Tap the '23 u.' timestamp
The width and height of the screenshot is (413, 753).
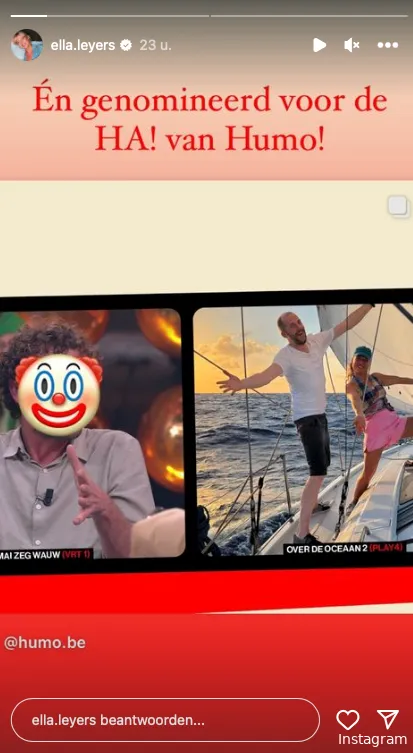pos(155,46)
